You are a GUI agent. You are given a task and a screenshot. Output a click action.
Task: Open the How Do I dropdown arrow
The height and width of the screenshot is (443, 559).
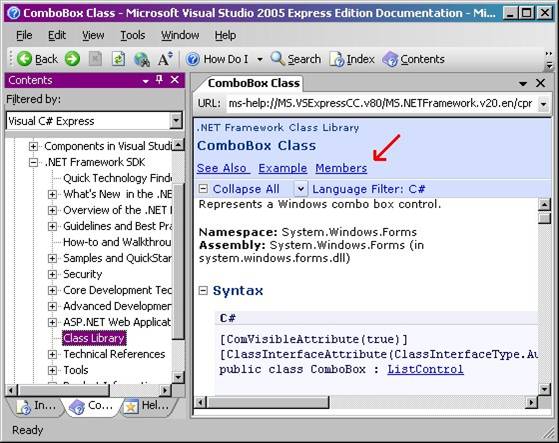[x=260, y=59]
